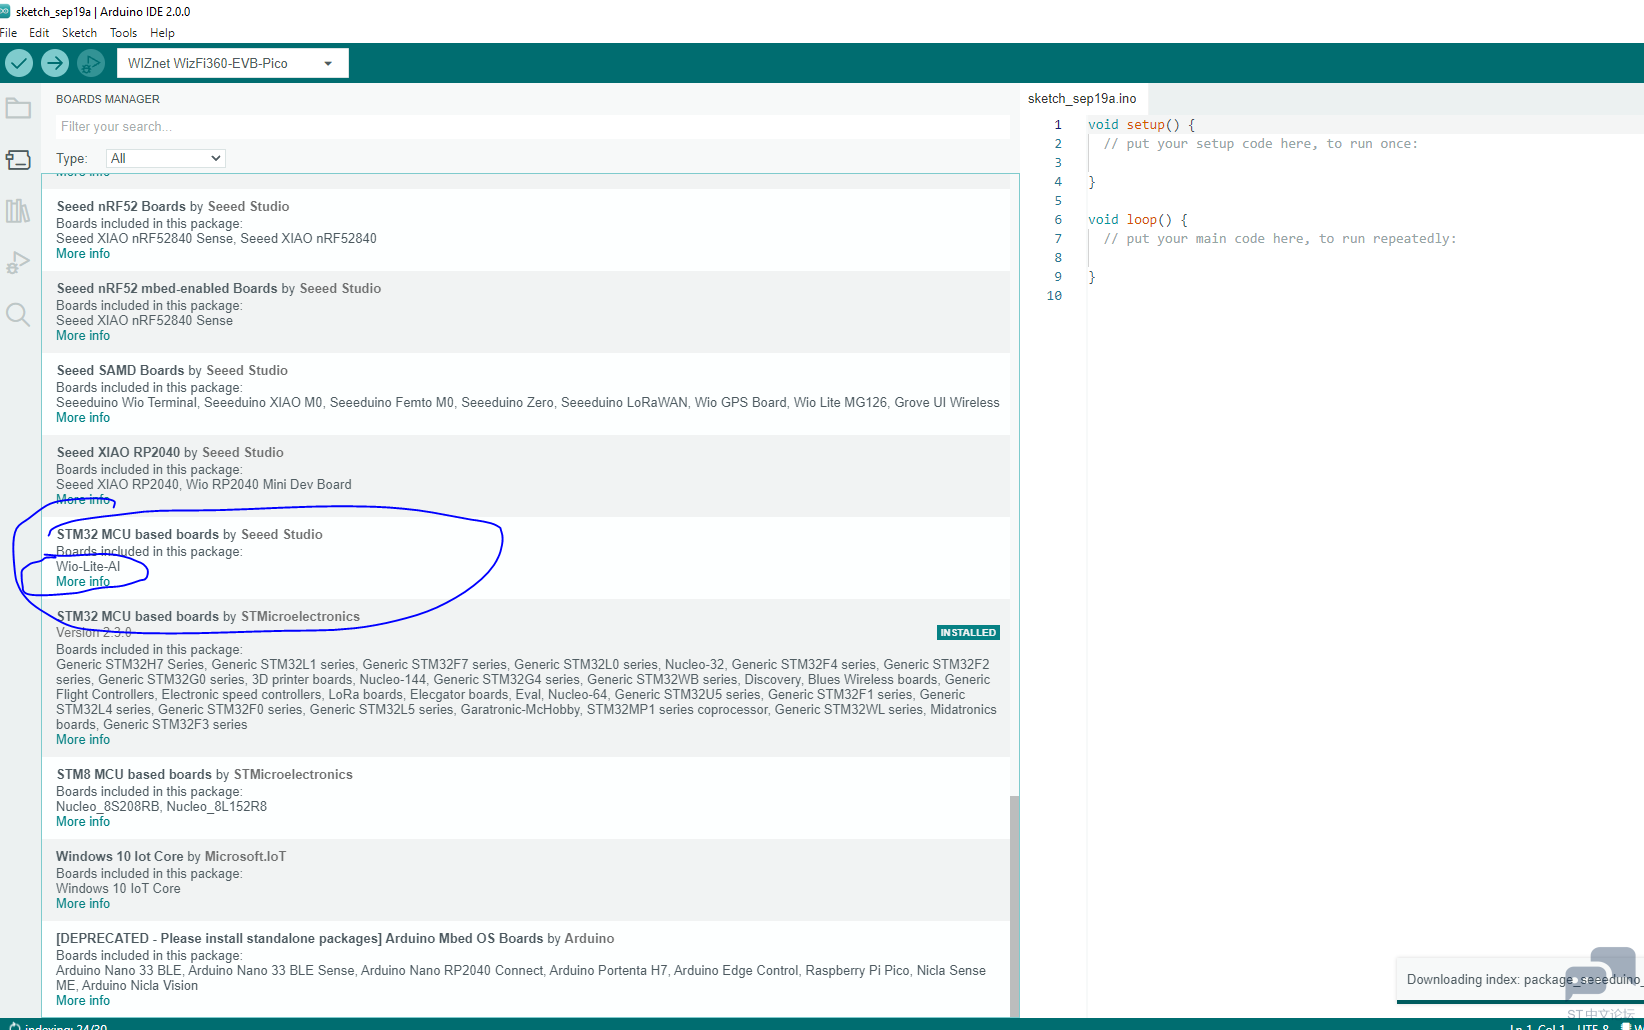The height and width of the screenshot is (1030, 1644).
Task: Click the 'put your setup code here' comment
Action: point(1261,144)
